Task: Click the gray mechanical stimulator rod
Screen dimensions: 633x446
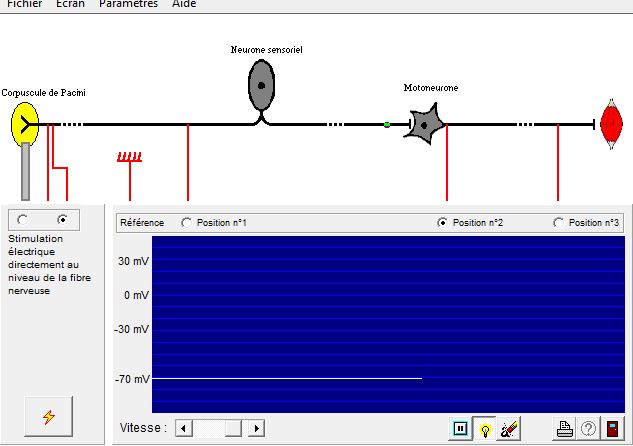Action: tap(25, 171)
